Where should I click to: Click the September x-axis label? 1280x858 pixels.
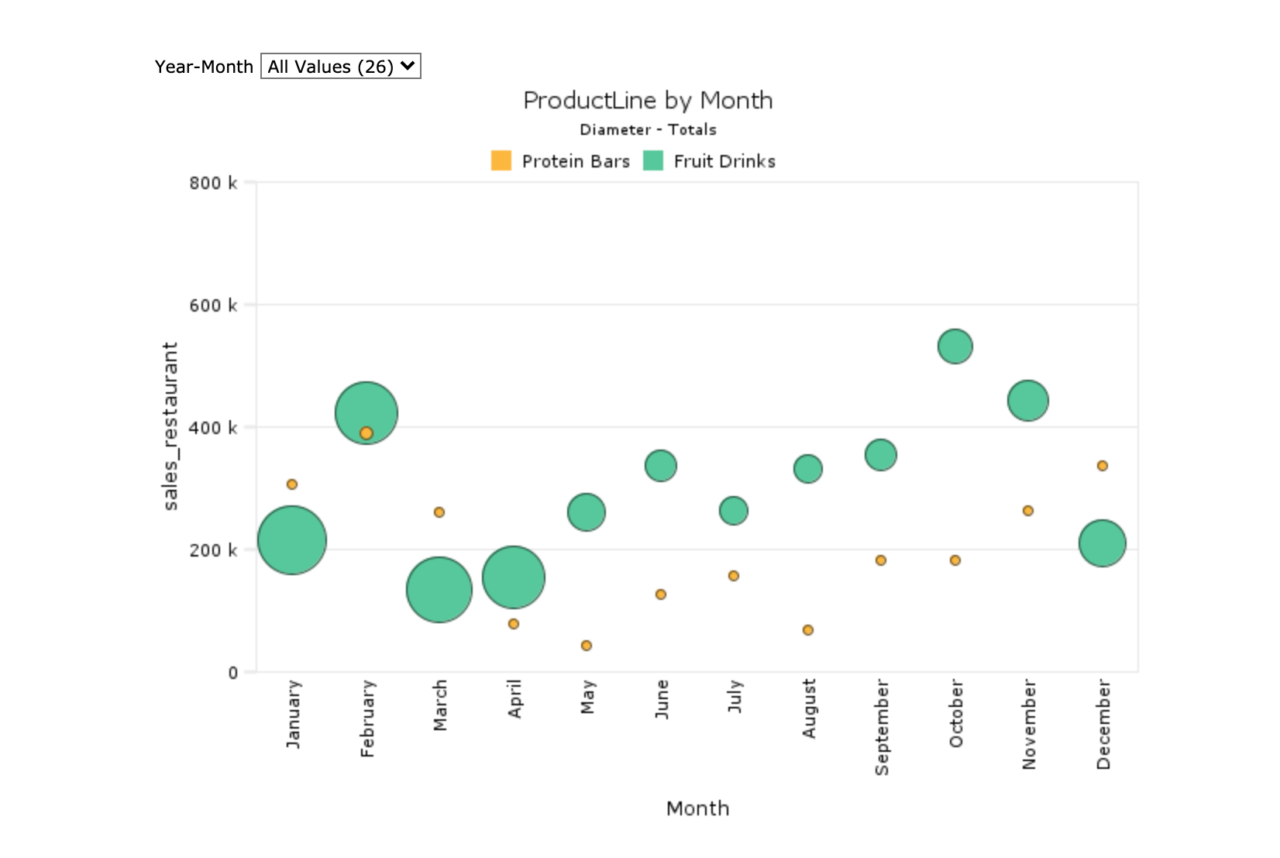(x=881, y=727)
